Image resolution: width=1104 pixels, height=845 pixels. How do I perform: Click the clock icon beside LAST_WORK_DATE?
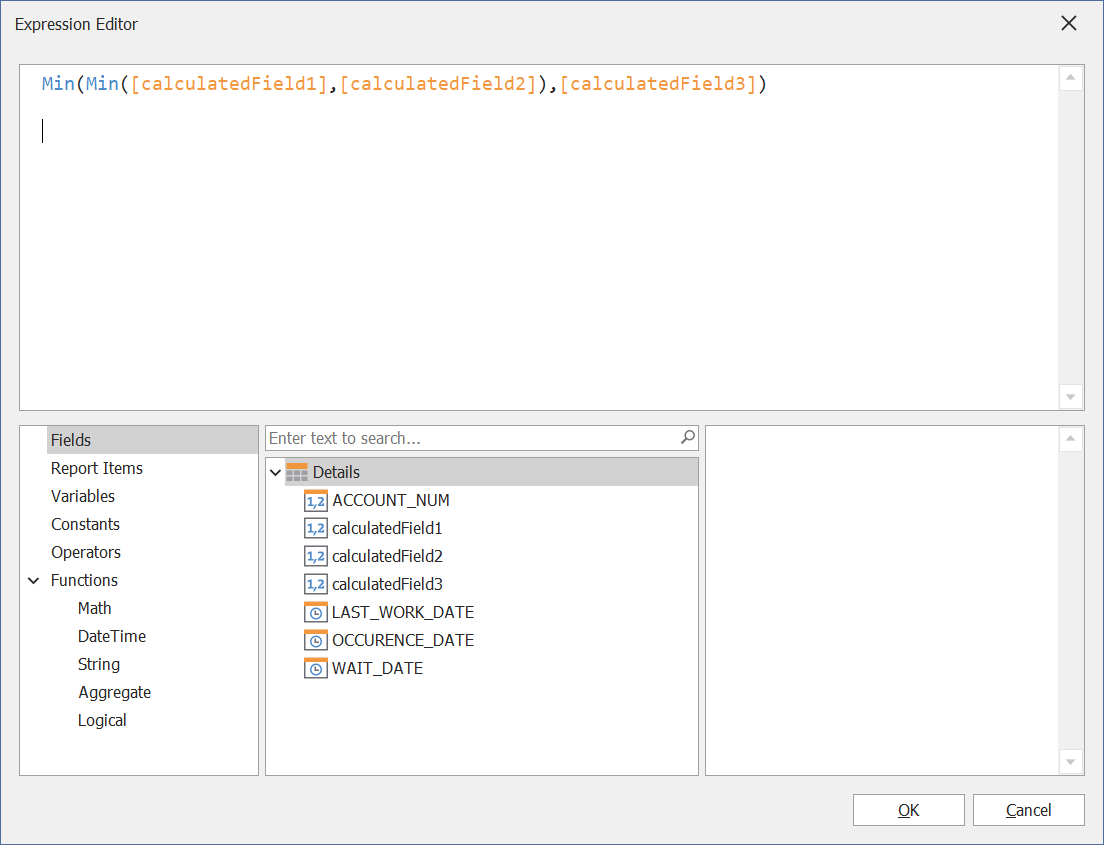tap(315, 612)
